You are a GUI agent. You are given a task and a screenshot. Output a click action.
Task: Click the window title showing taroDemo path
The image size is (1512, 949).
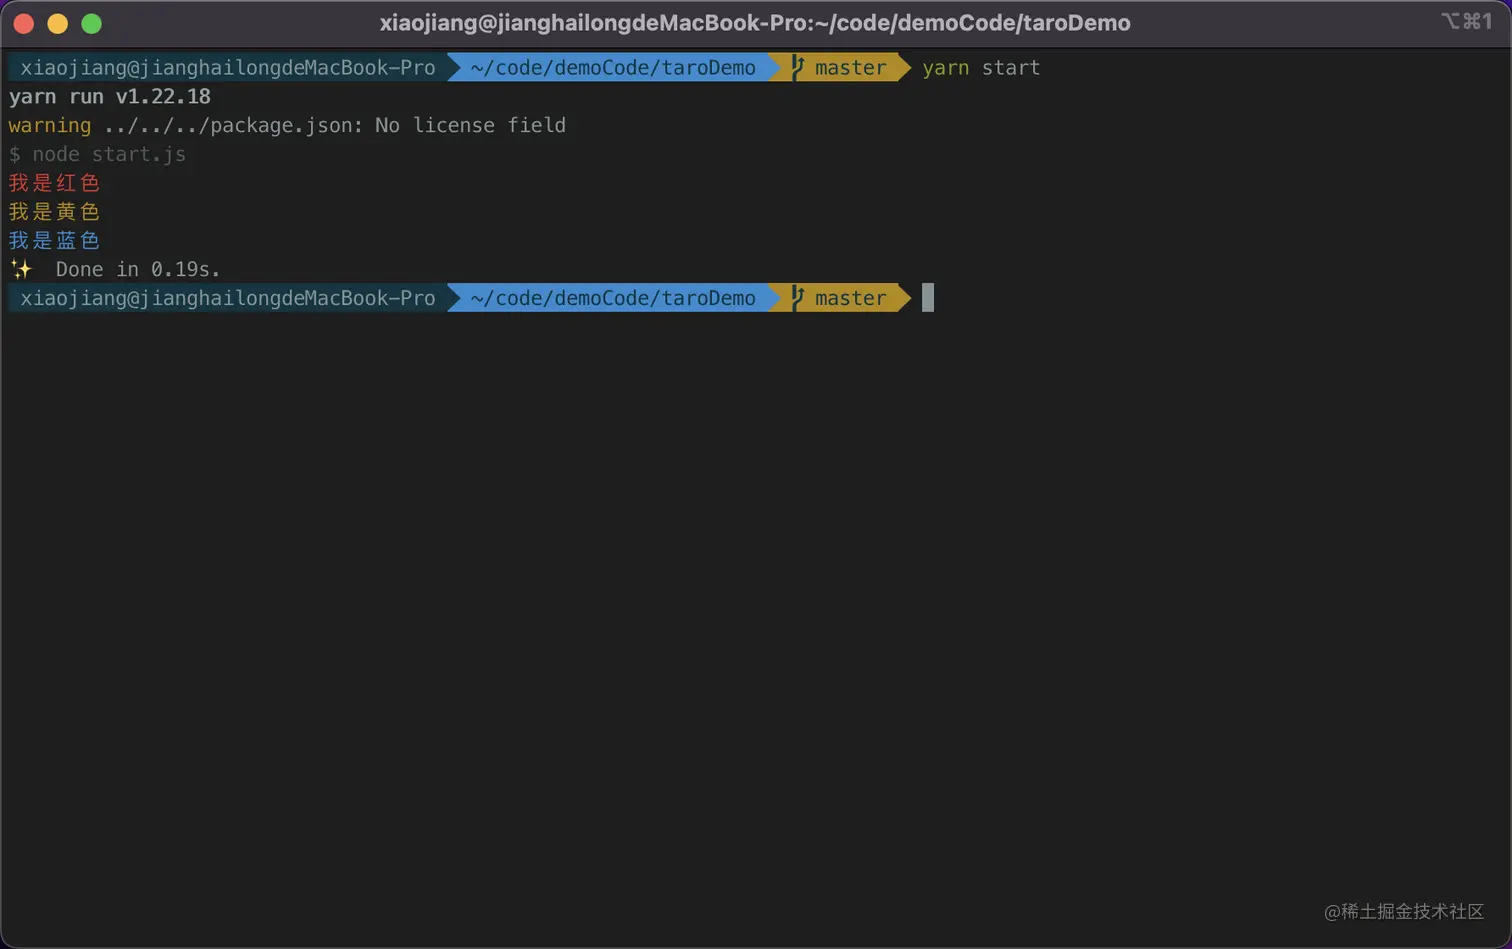[x=755, y=23]
